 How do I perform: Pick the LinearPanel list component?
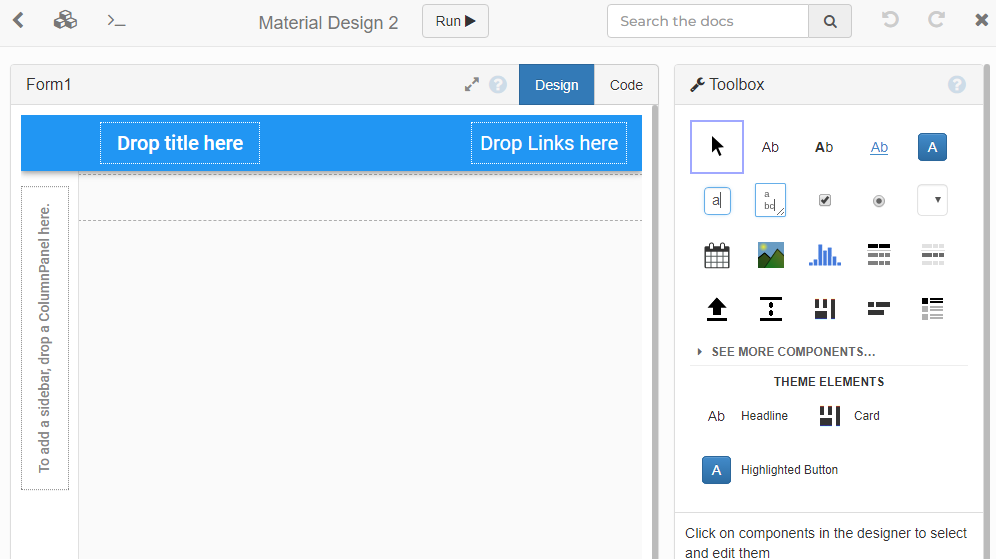[932, 309]
